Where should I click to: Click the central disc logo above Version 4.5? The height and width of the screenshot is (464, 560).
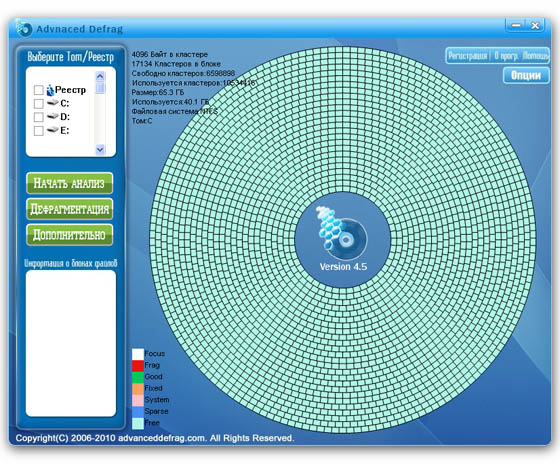click(341, 233)
